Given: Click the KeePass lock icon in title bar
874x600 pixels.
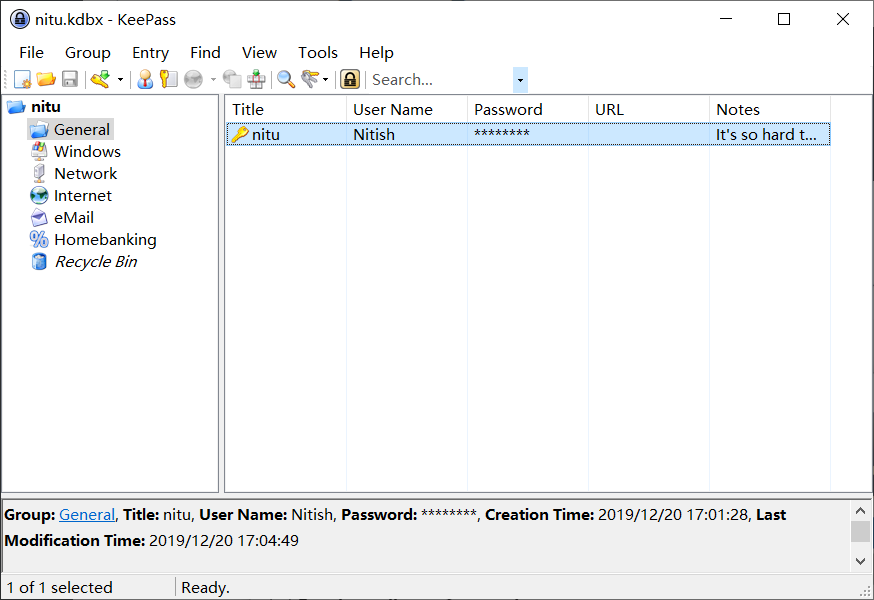Looking at the screenshot, I should coord(20,20).
